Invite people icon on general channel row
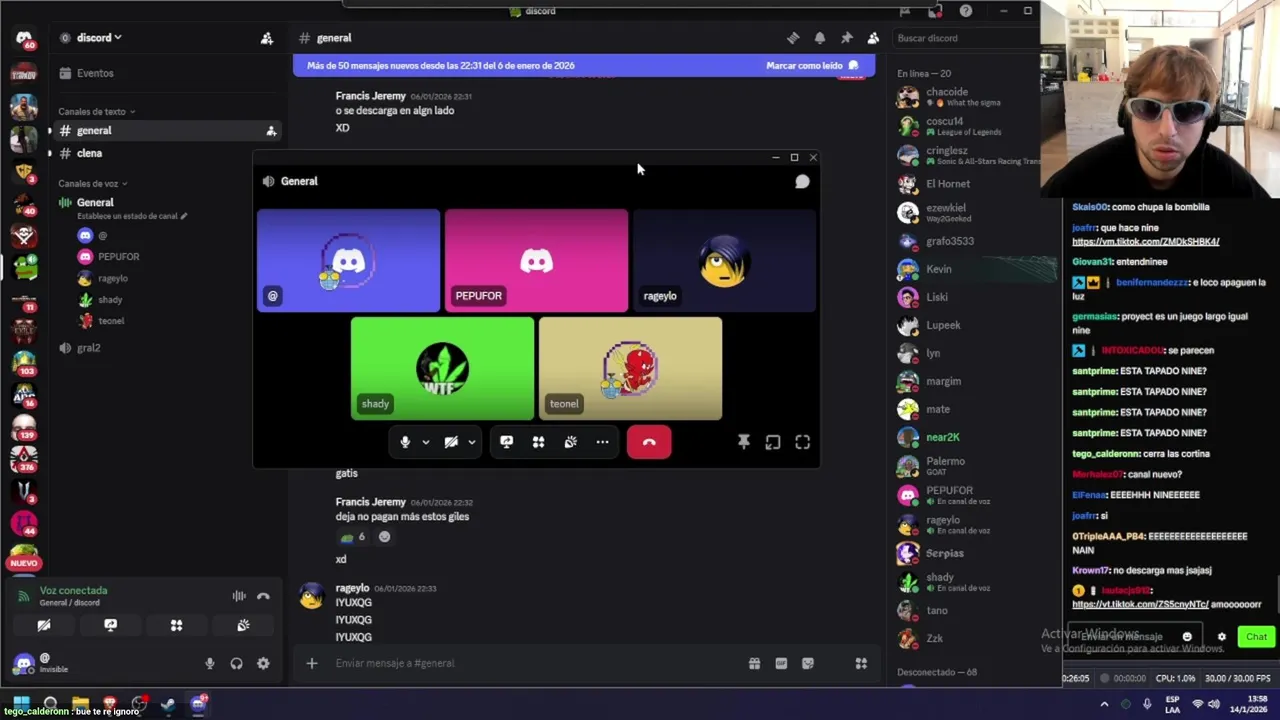Viewport: 1280px width, 720px height. tap(271, 131)
